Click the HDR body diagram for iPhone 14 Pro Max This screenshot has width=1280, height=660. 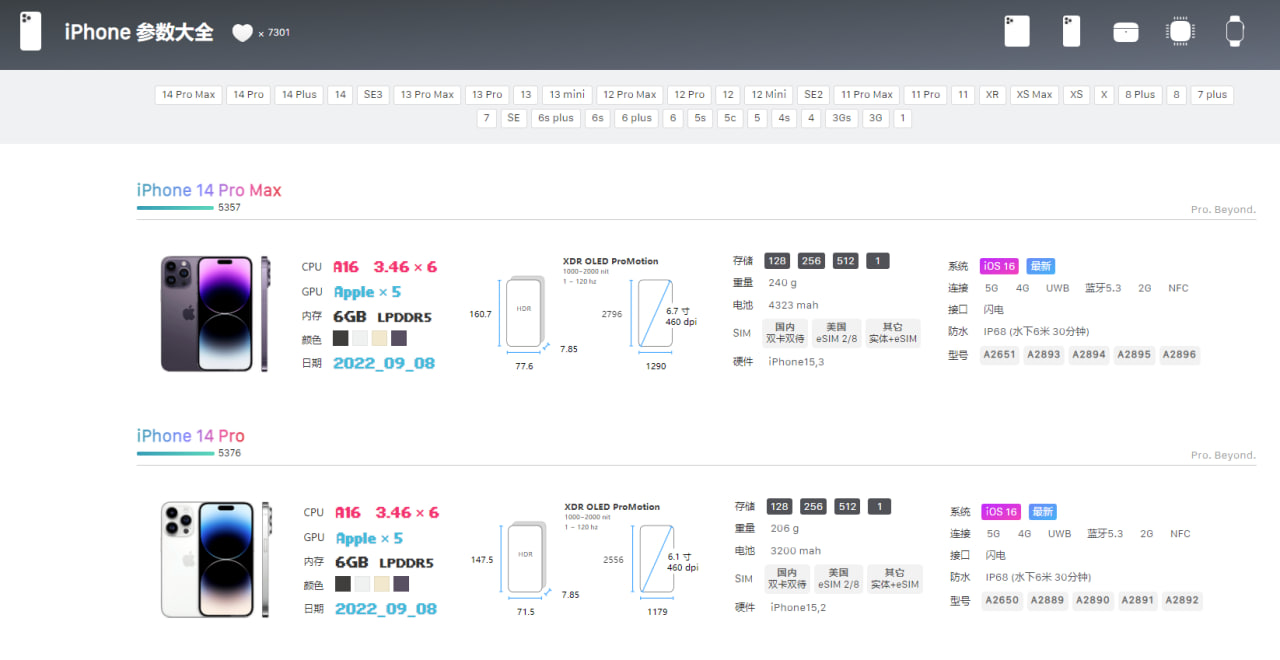pyautogui.click(x=525, y=312)
